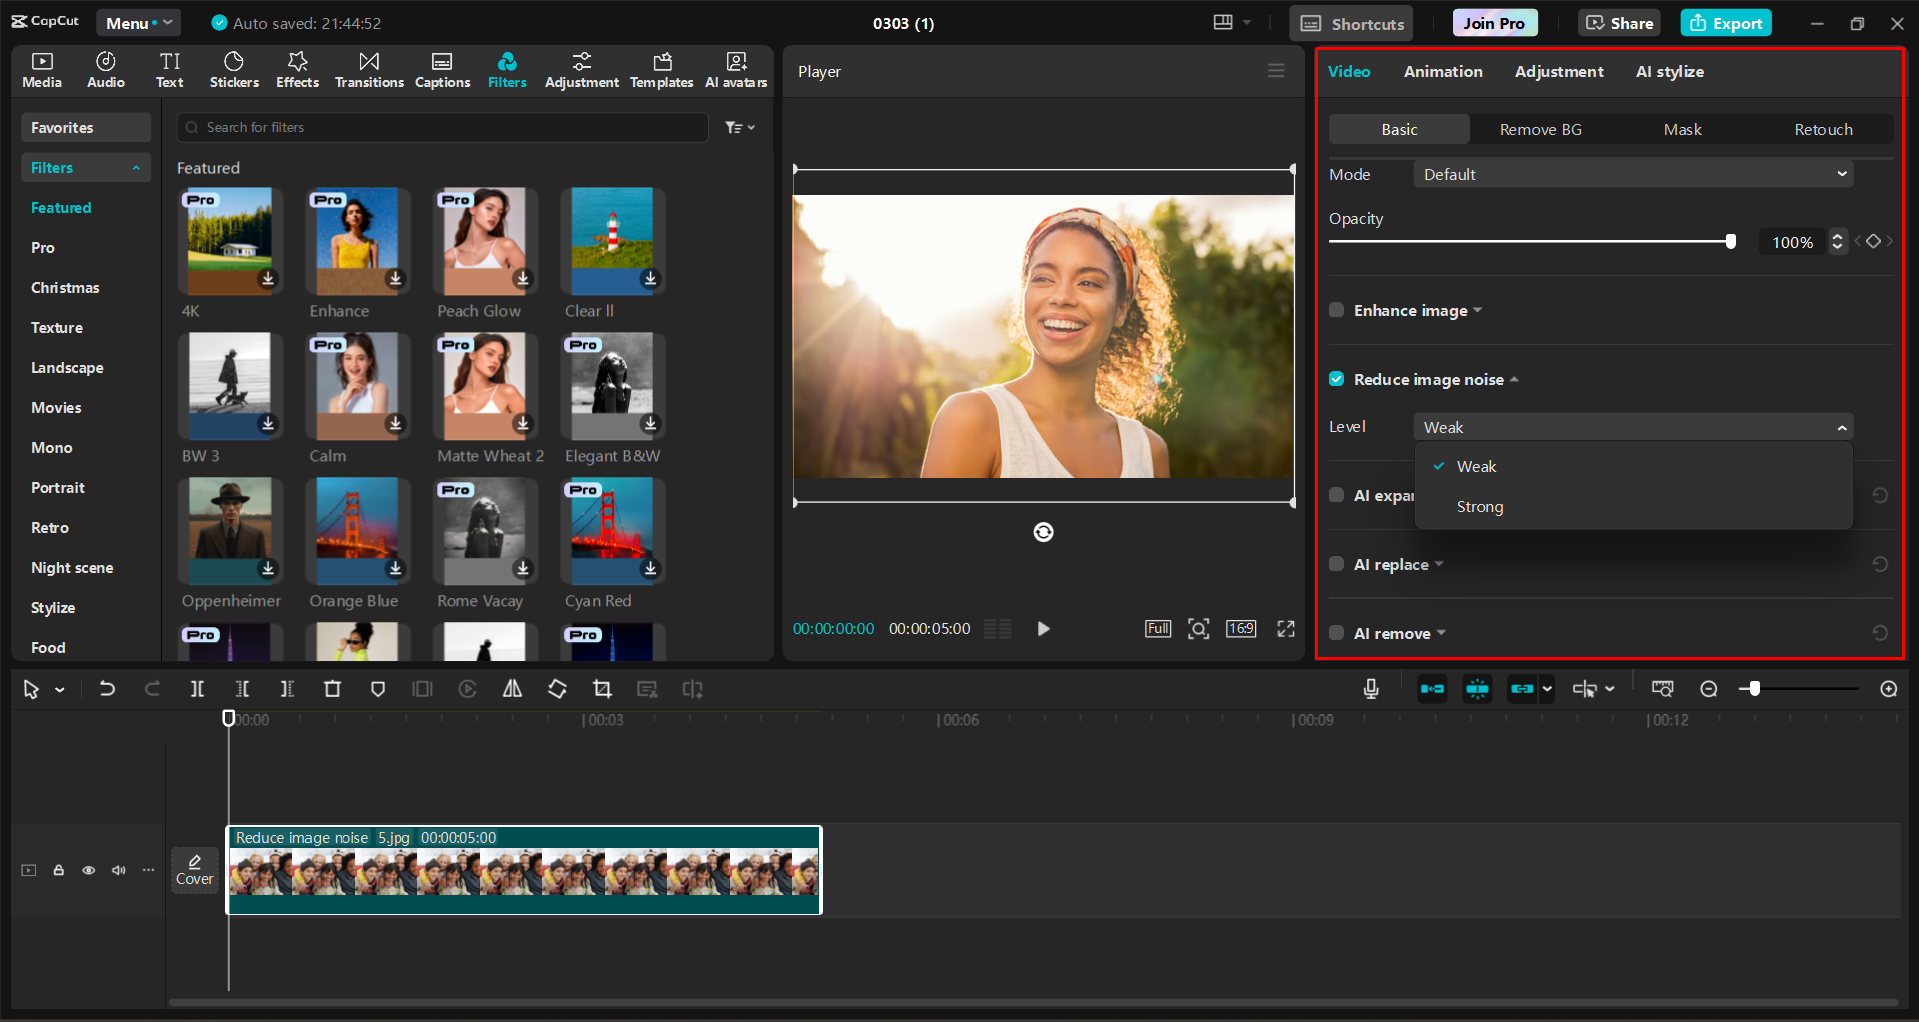The image size is (1919, 1022).
Task: Open the Stickers panel
Action: pyautogui.click(x=234, y=70)
